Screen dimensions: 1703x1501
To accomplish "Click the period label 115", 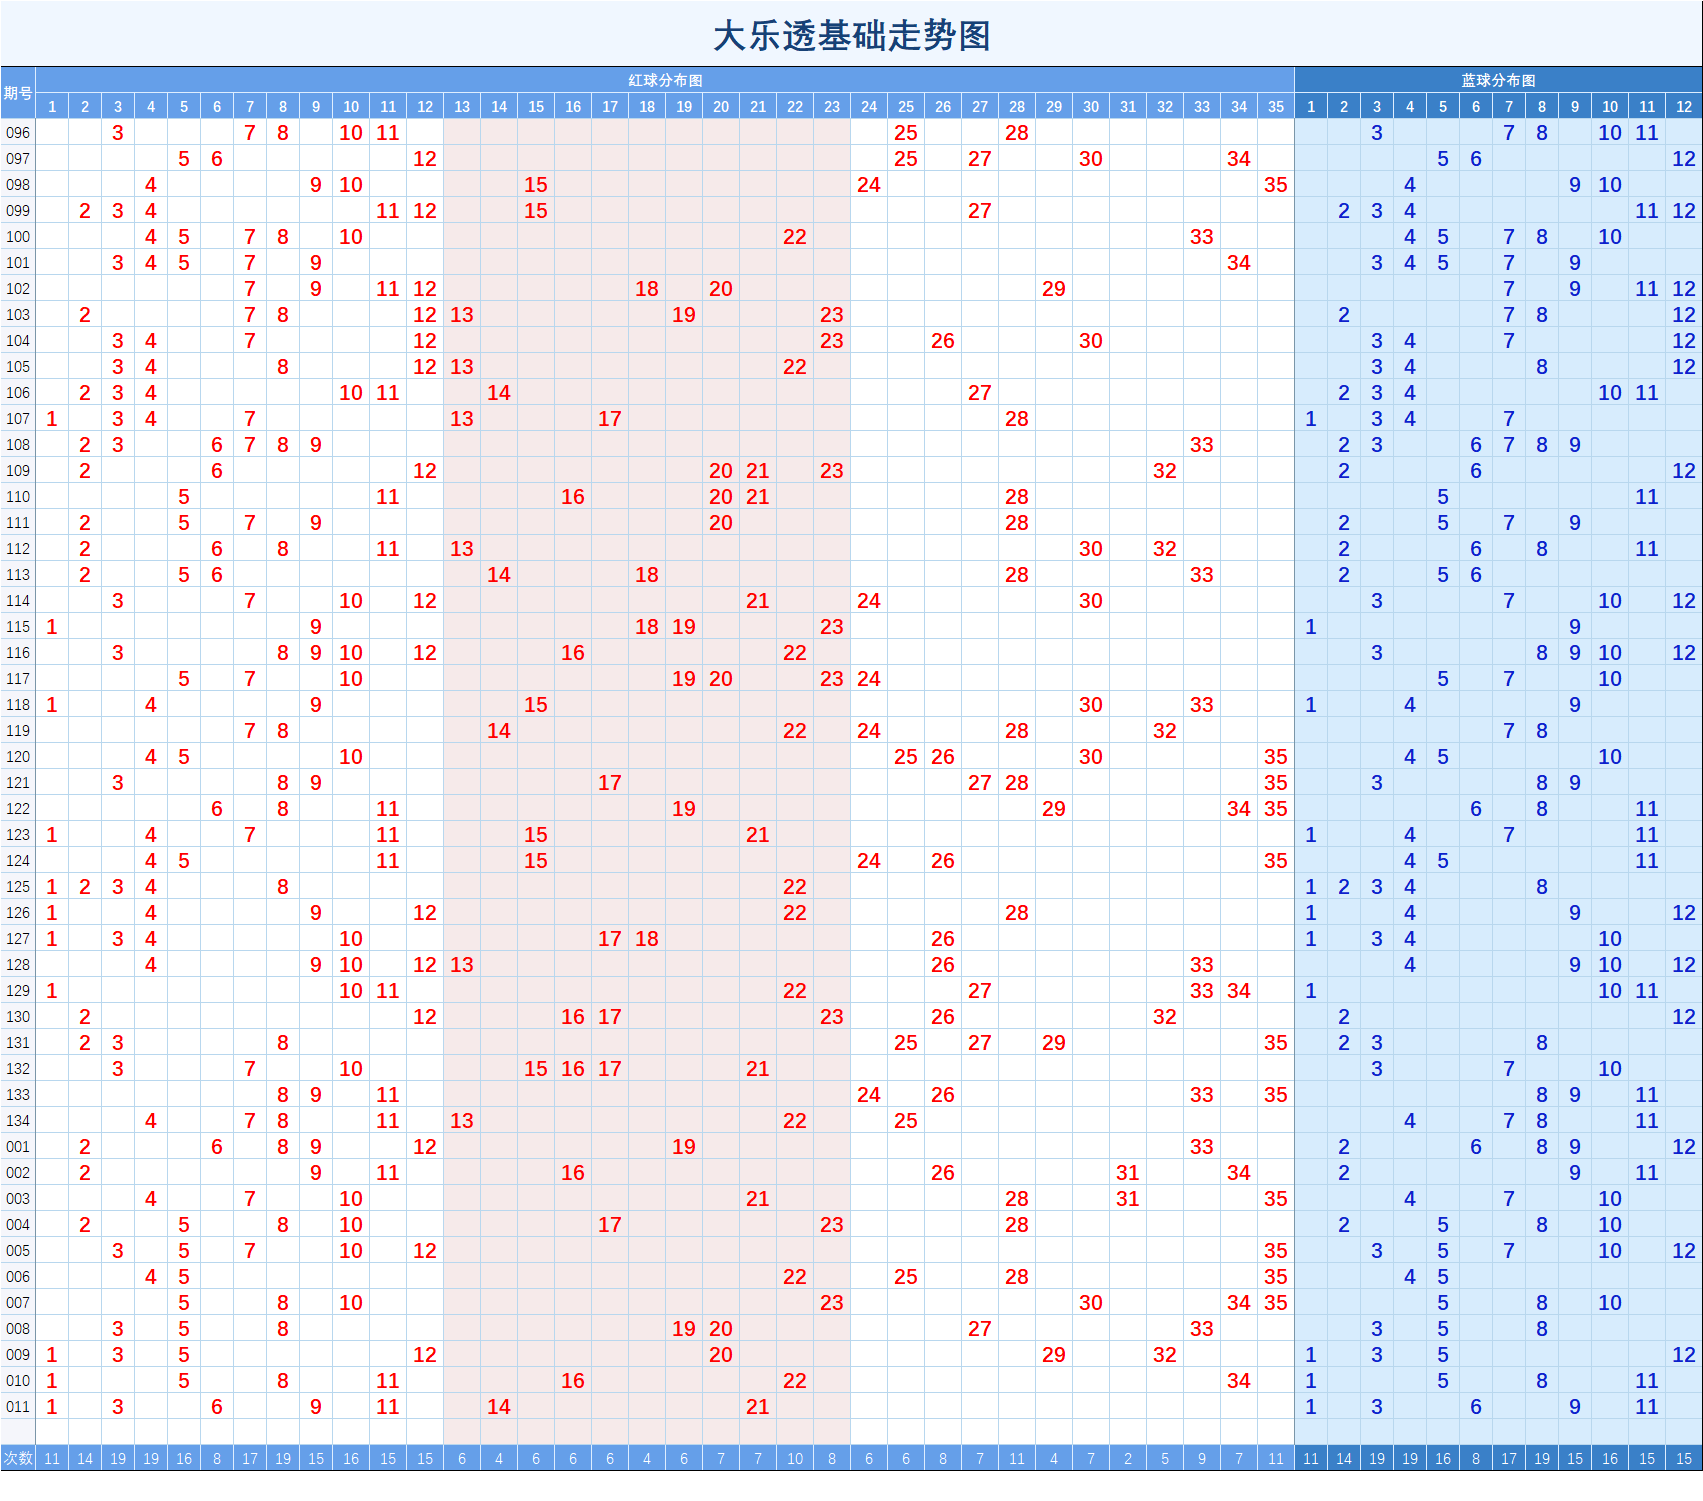I will tap(18, 626).
